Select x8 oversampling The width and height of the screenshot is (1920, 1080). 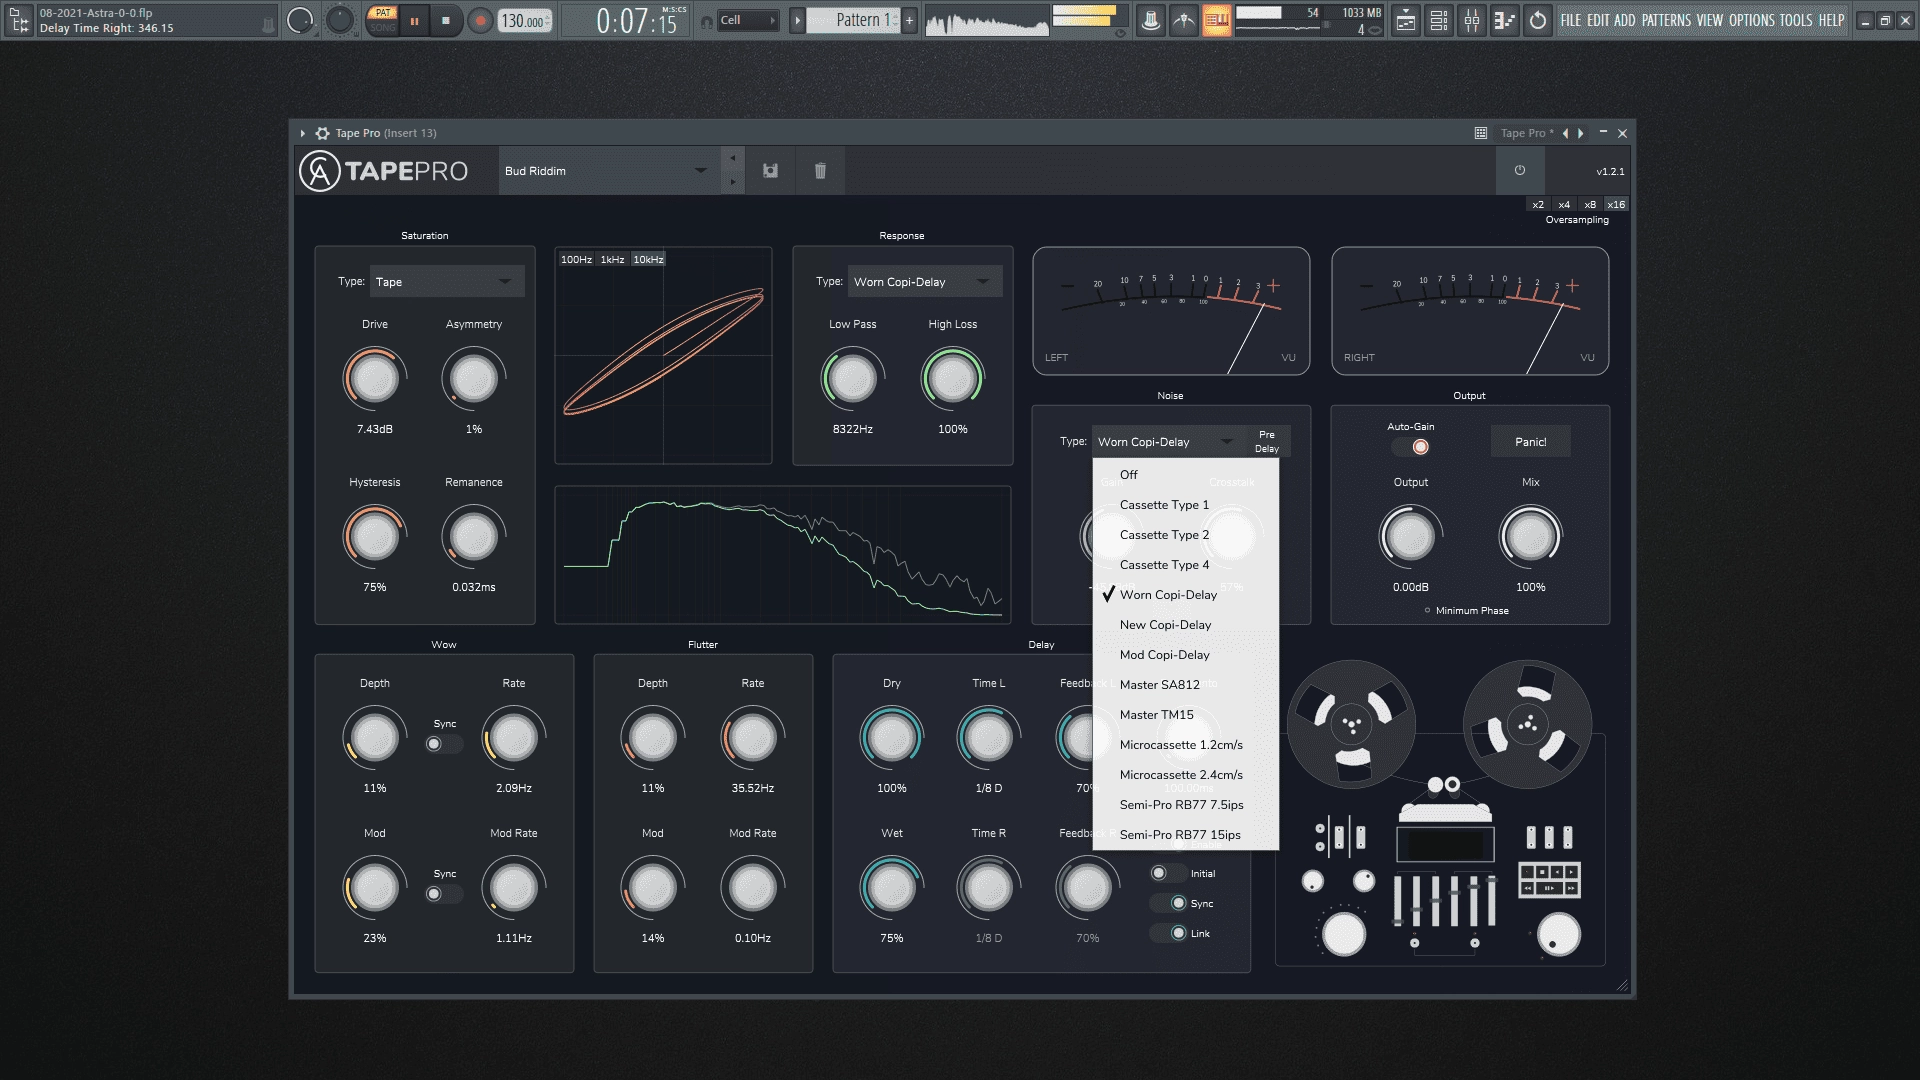pyautogui.click(x=1590, y=204)
